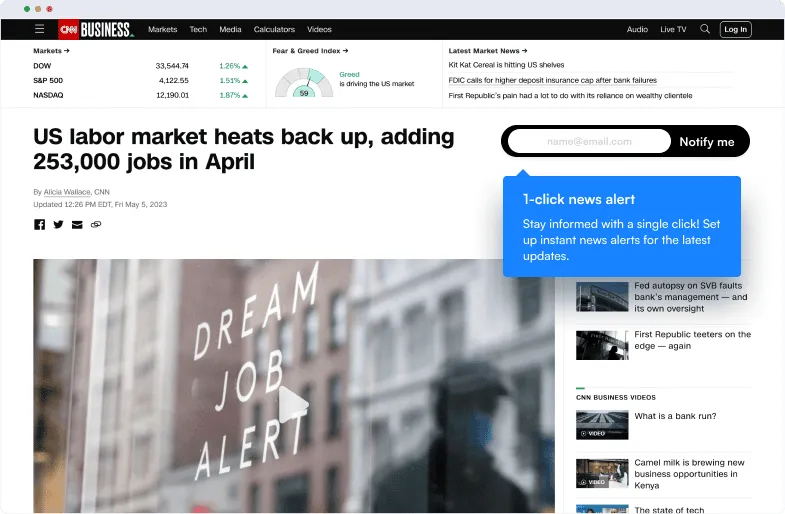Open the Fear & Greed Index heading
Viewport: 785px width, 514px height.
tap(310, 51)
